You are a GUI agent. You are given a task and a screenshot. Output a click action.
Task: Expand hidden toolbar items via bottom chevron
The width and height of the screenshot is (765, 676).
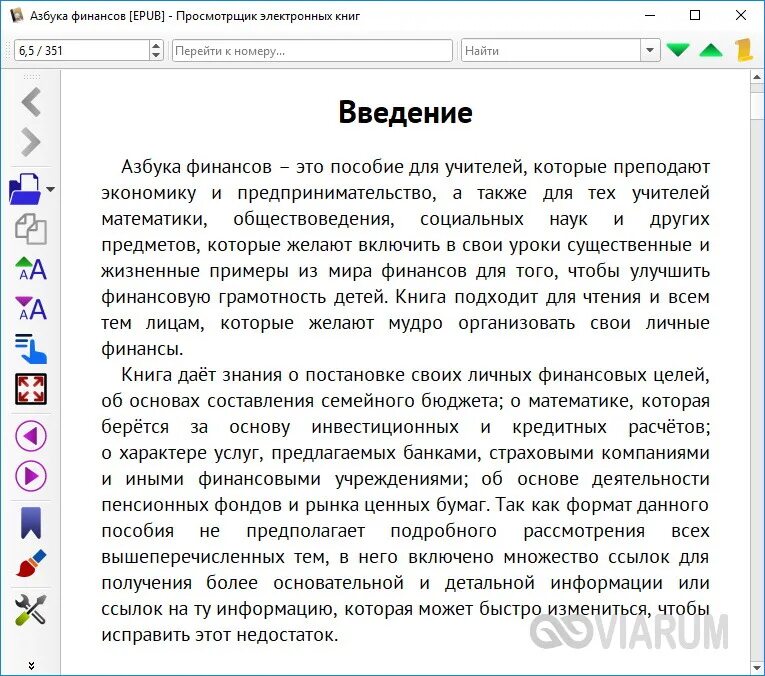[31, 666]
